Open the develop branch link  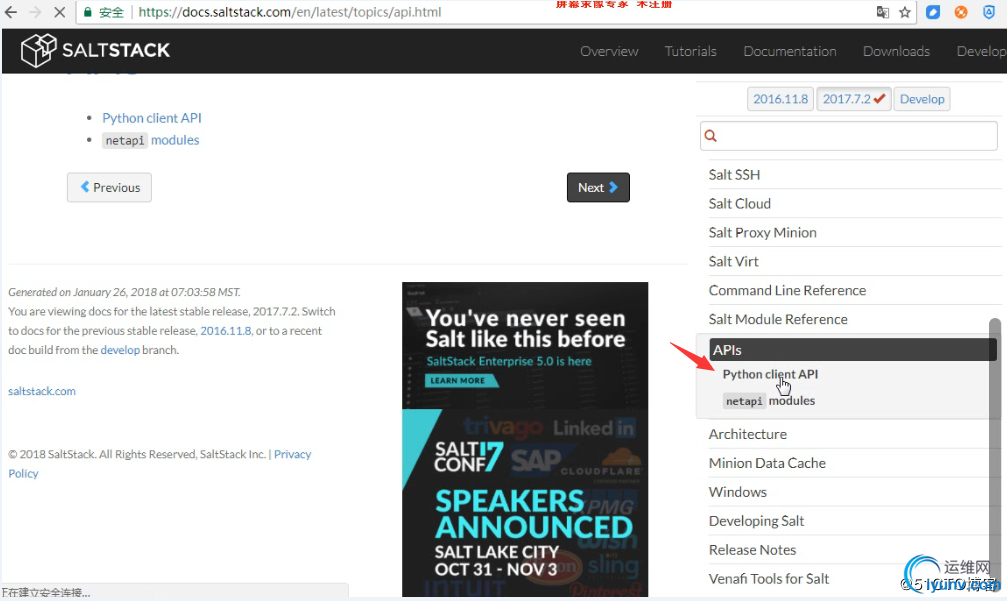tap(120, 350)
